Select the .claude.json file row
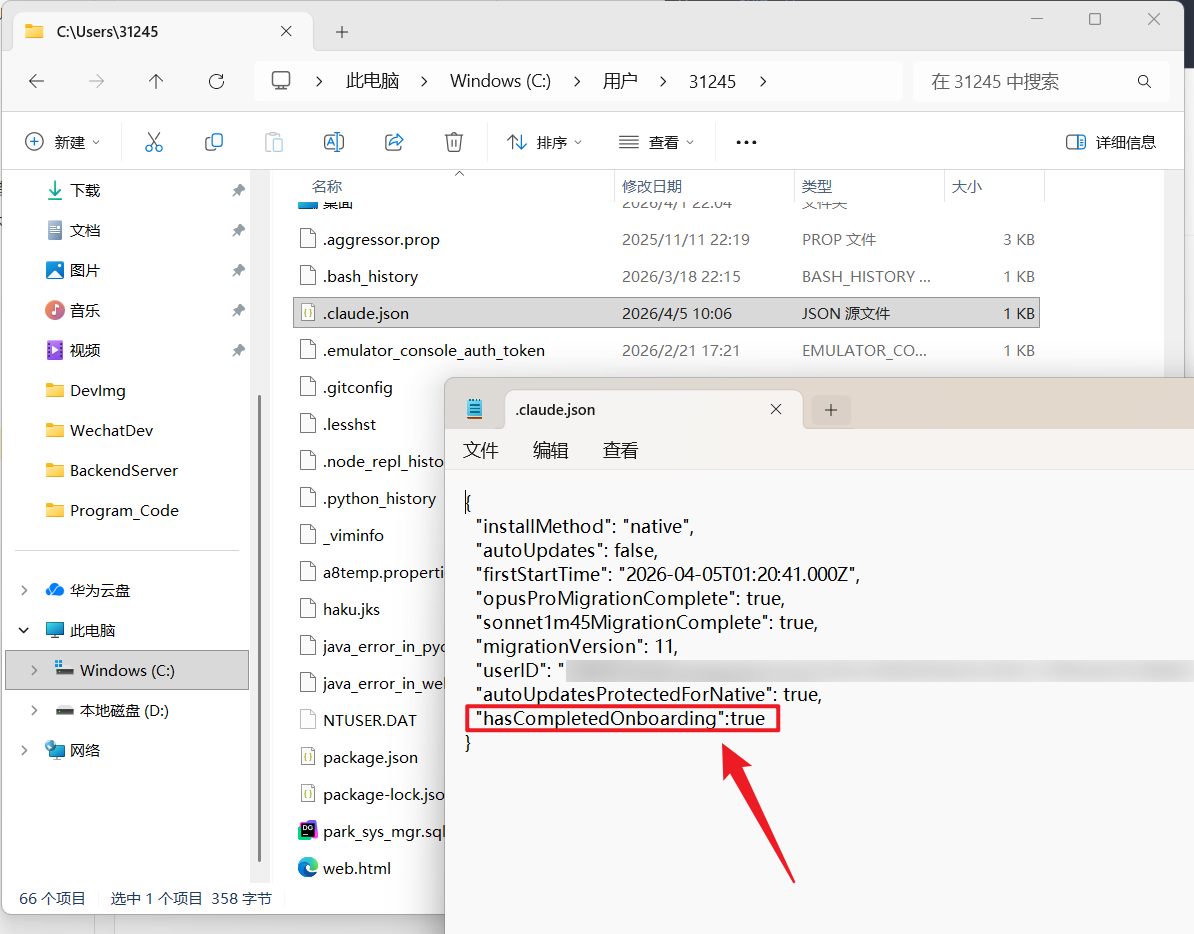 666,313
